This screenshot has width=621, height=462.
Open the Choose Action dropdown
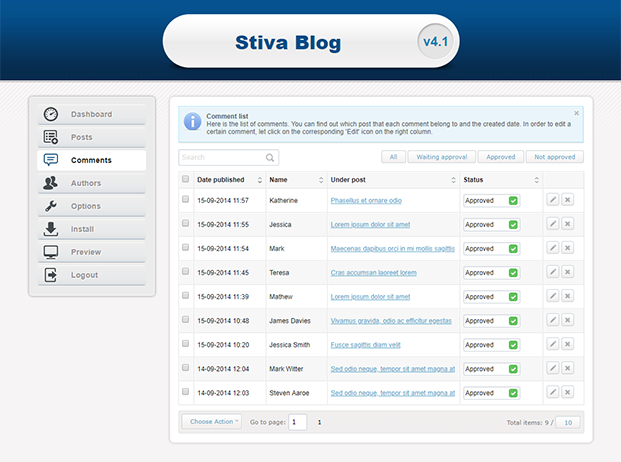[212, 422]
